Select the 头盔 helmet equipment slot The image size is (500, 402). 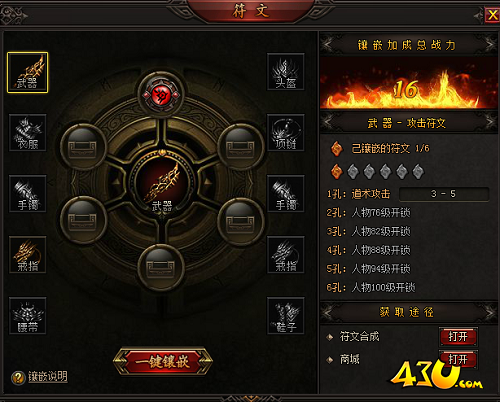pos(286,72)
